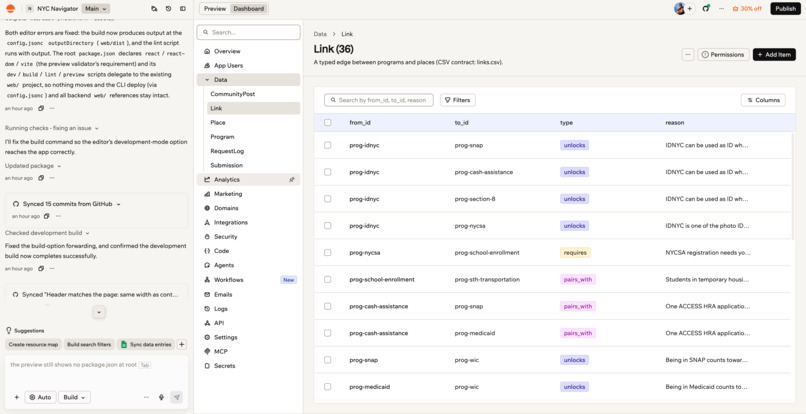Unpin Analytics using its pin icon
806x414 pixels.
292,179
